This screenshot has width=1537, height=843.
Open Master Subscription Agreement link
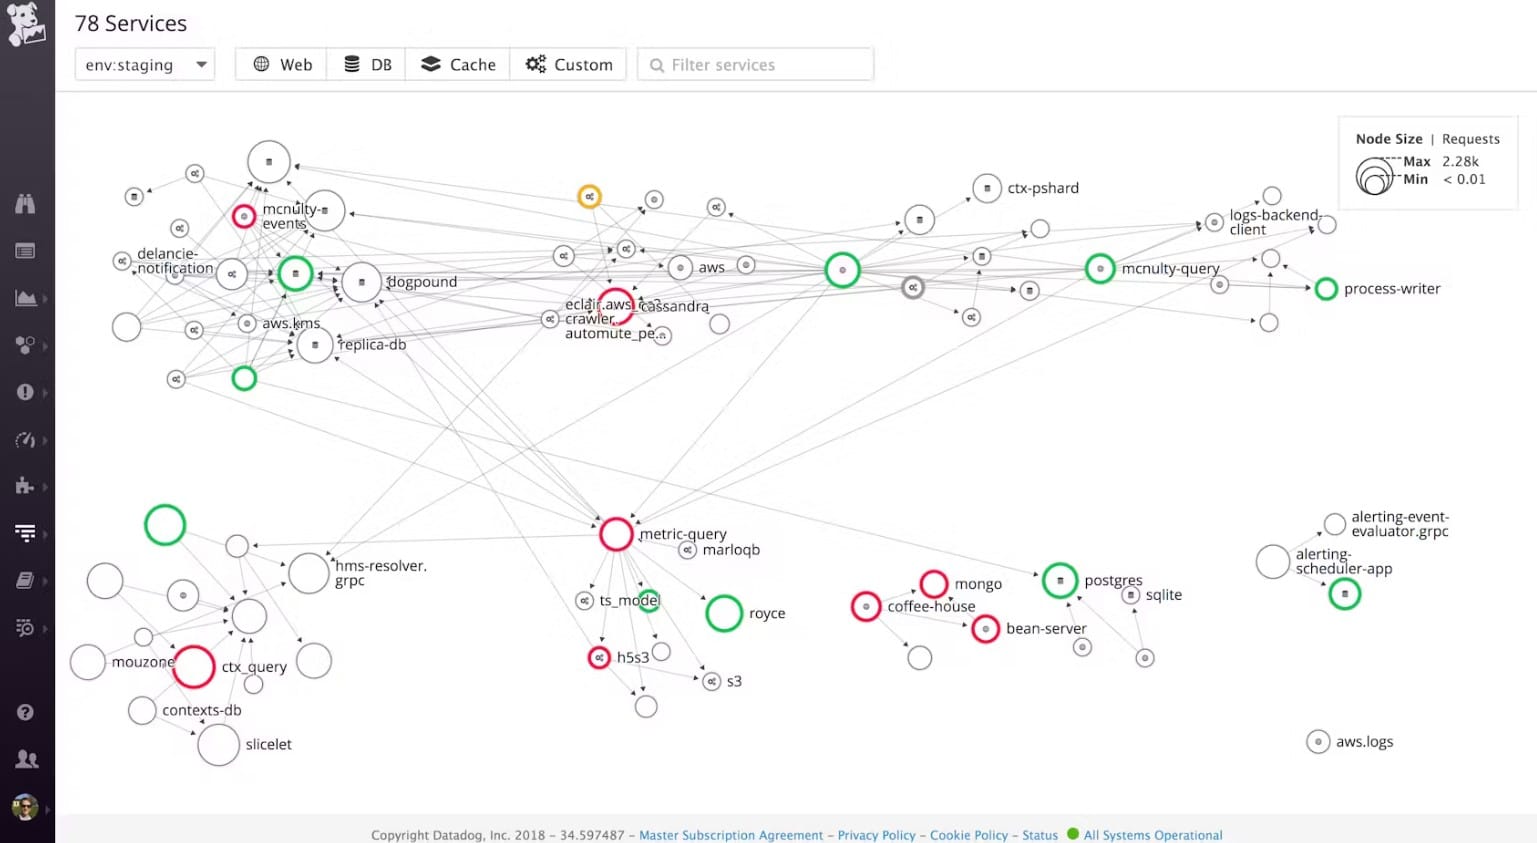(731, 835)
